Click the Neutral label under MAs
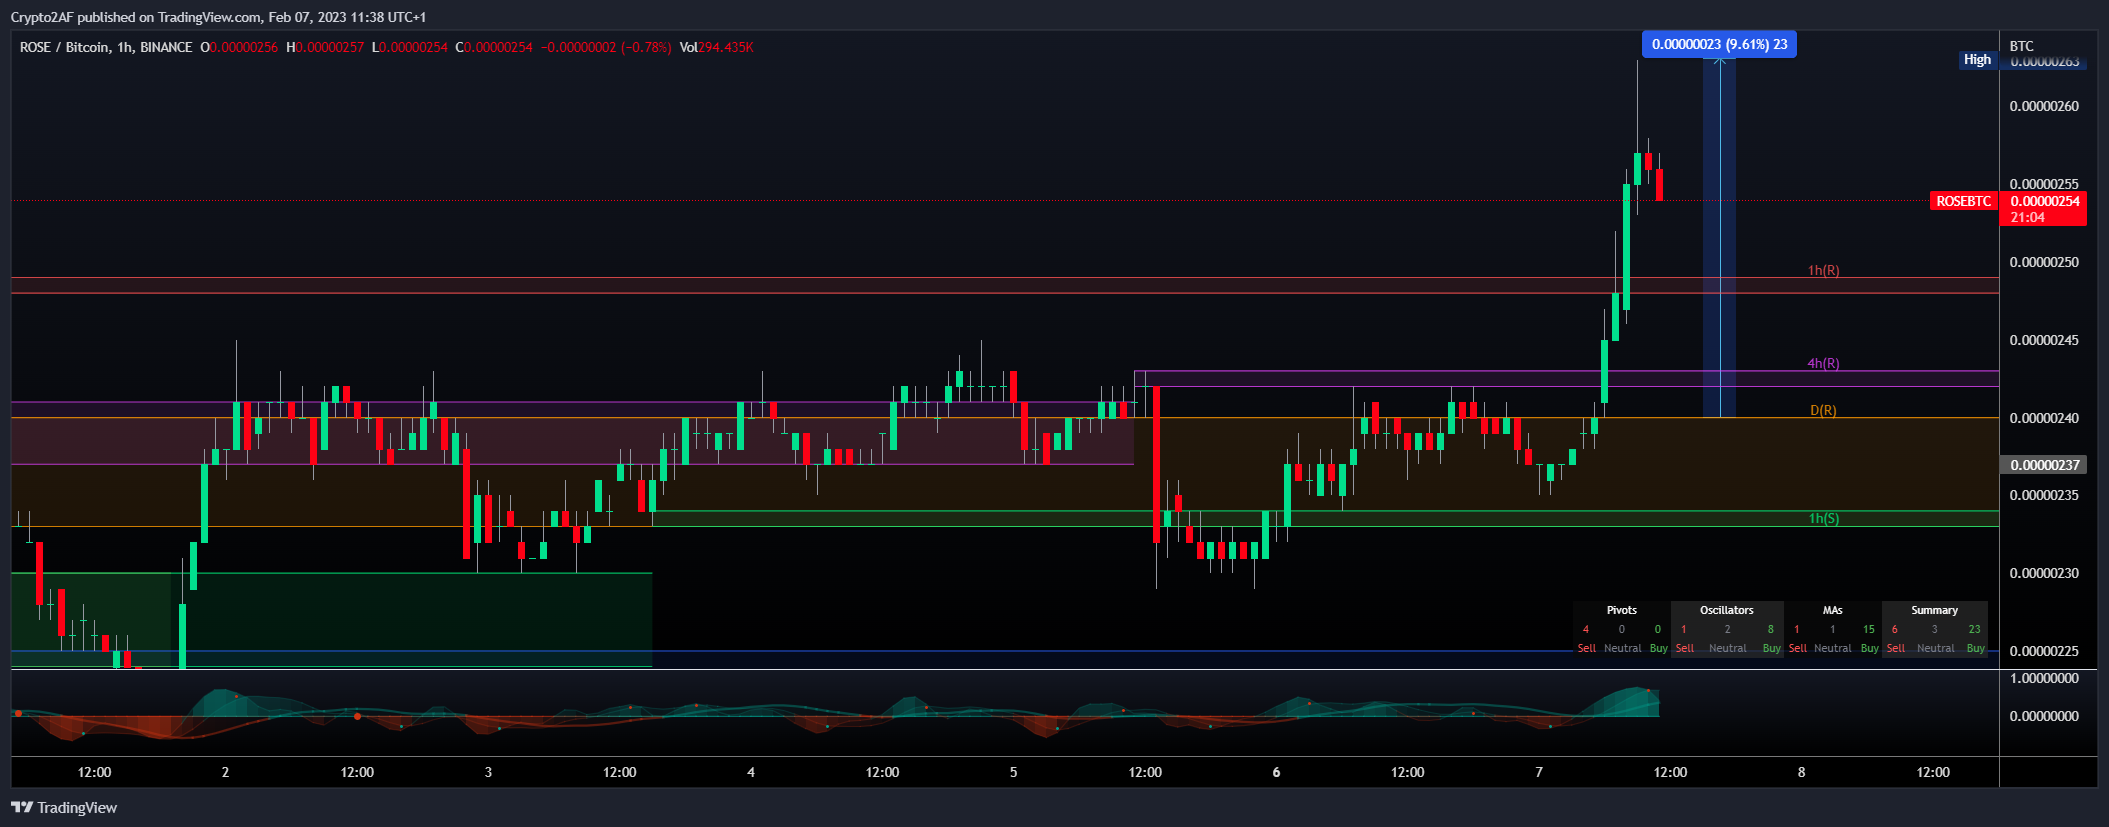Viewport: 2109px width, 827px height. coord(1832,648)
